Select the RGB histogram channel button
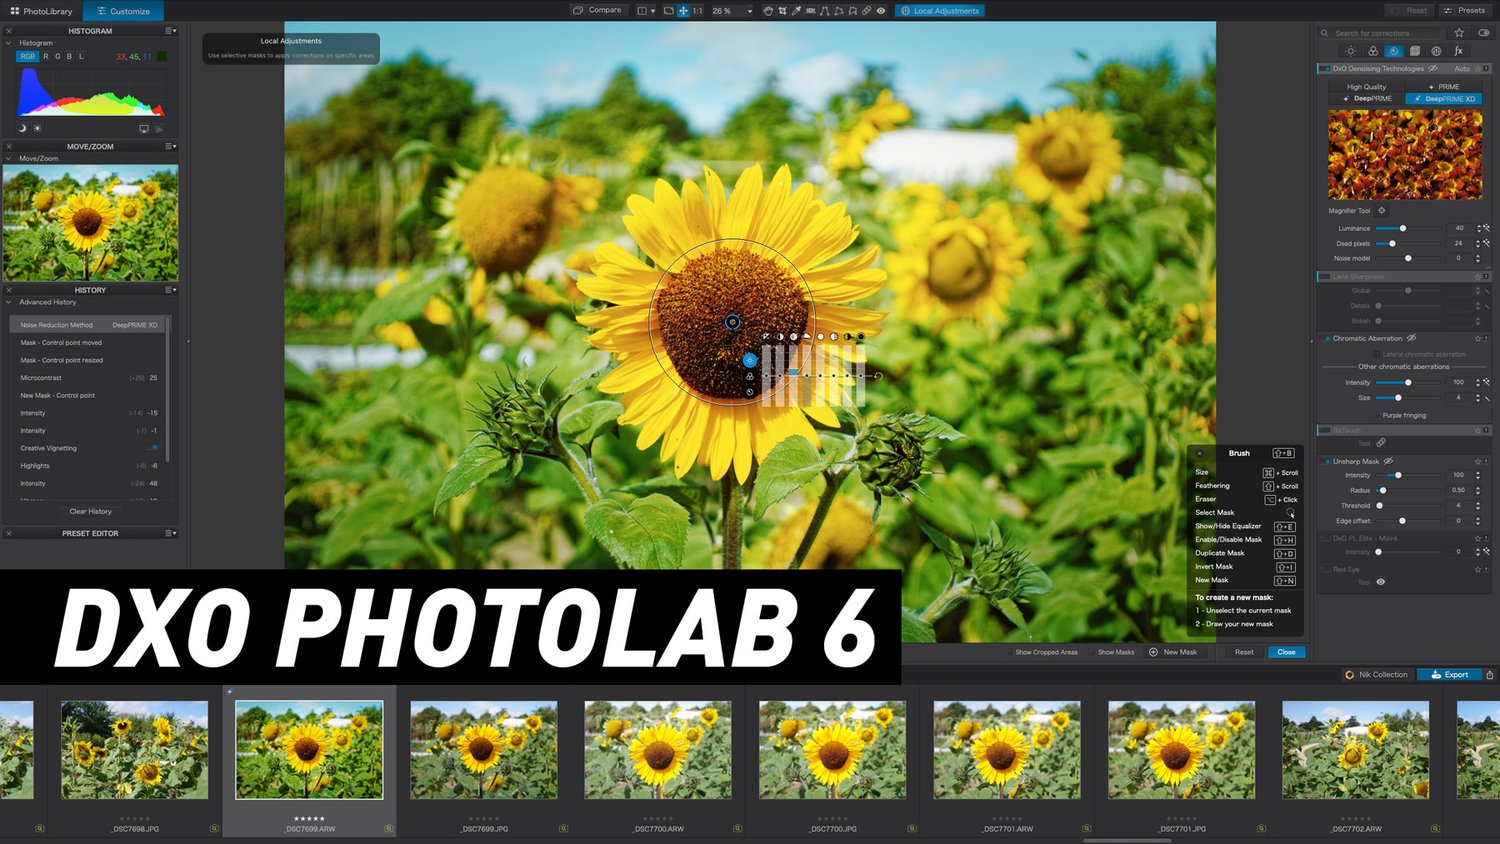The height and width of the screenshot is (844, 1500). pos(27,56)
